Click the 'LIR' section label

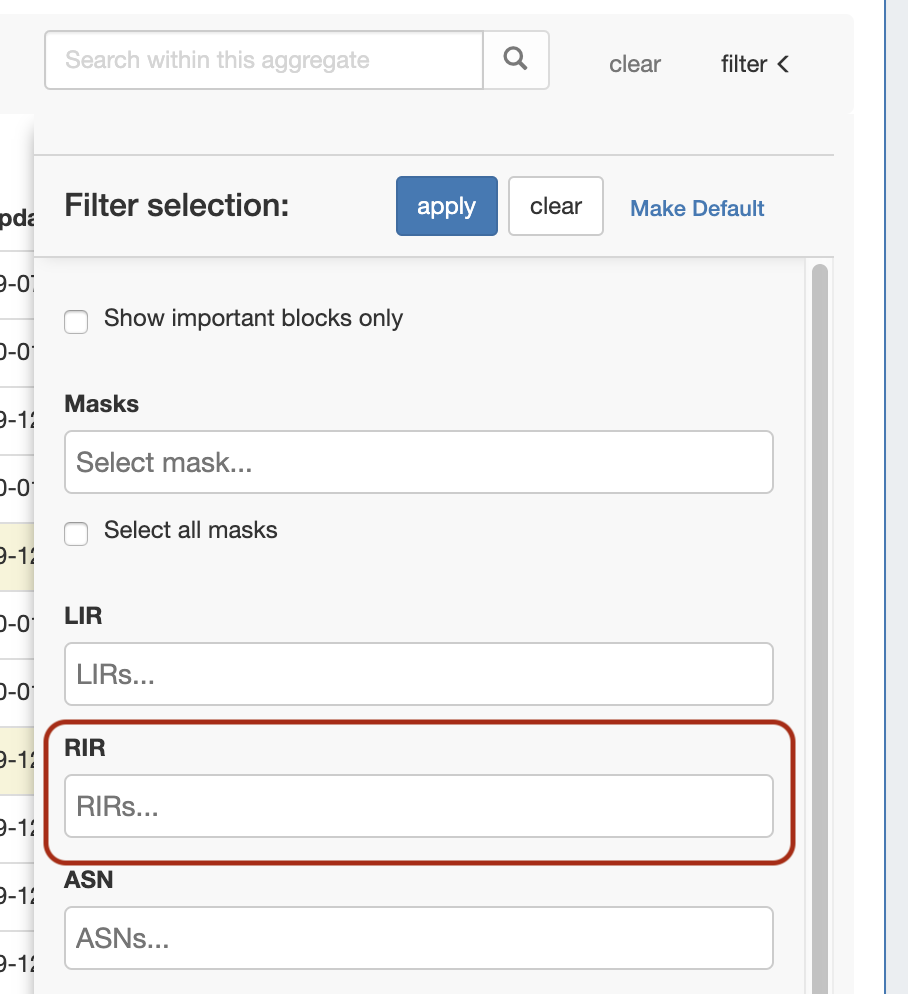click(x=83, y=616)
